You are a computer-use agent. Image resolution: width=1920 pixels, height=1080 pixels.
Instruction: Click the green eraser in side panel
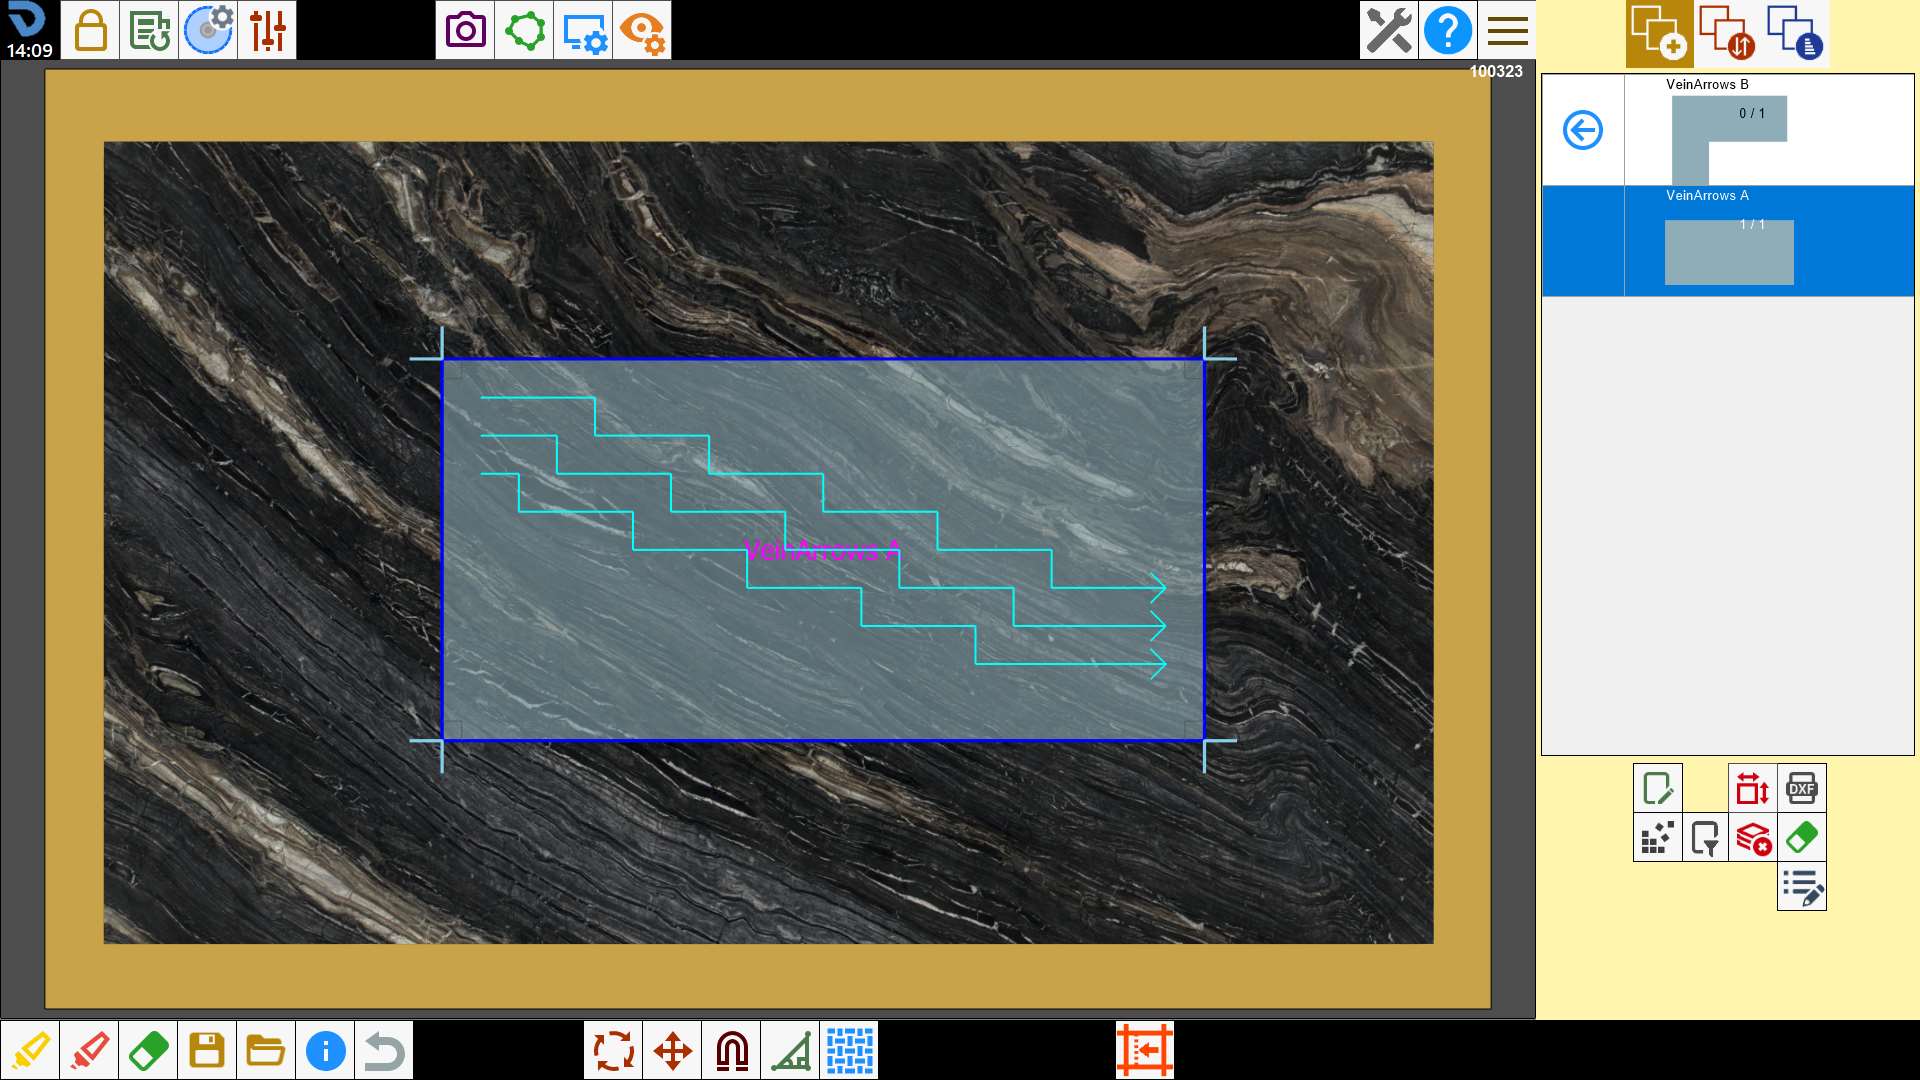pos(1802,837)
